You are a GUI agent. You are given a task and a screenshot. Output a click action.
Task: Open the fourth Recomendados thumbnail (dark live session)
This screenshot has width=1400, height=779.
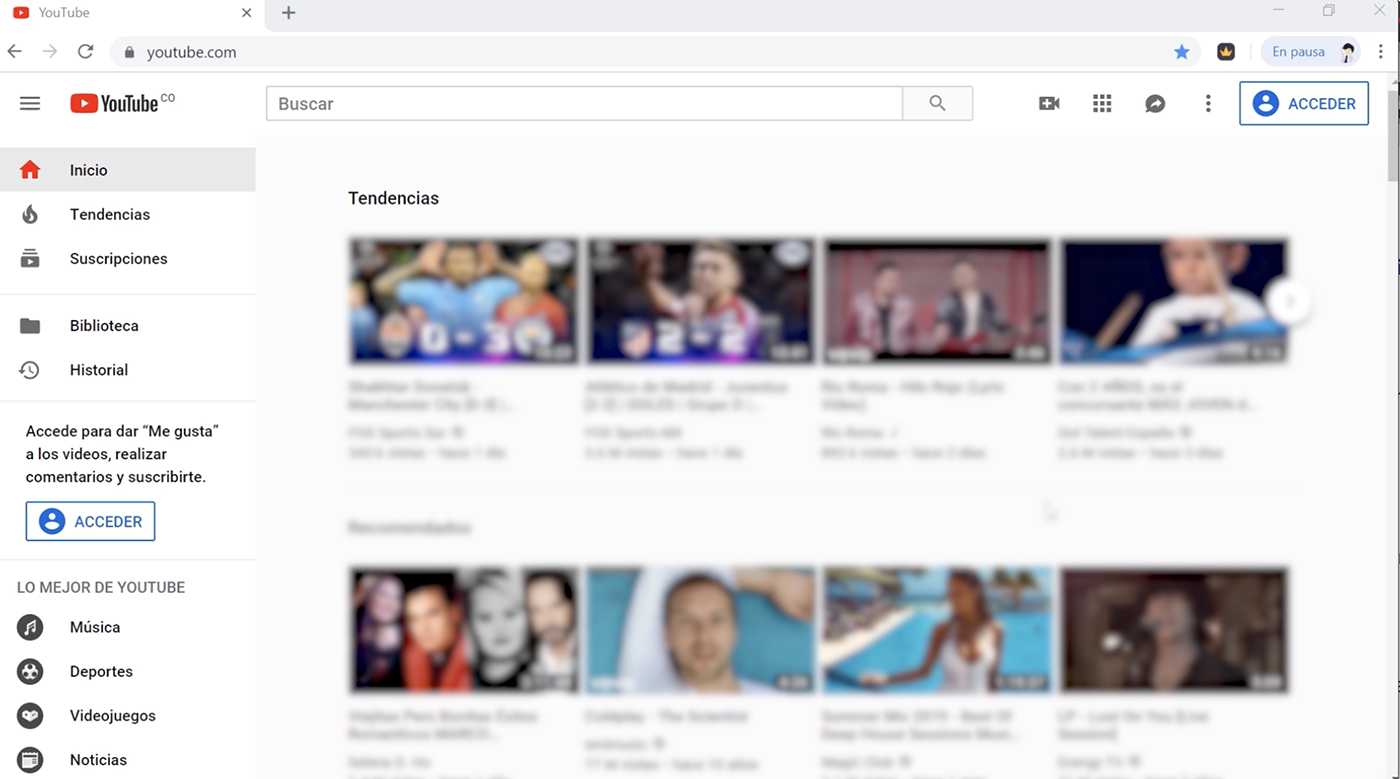point(1175,630)
